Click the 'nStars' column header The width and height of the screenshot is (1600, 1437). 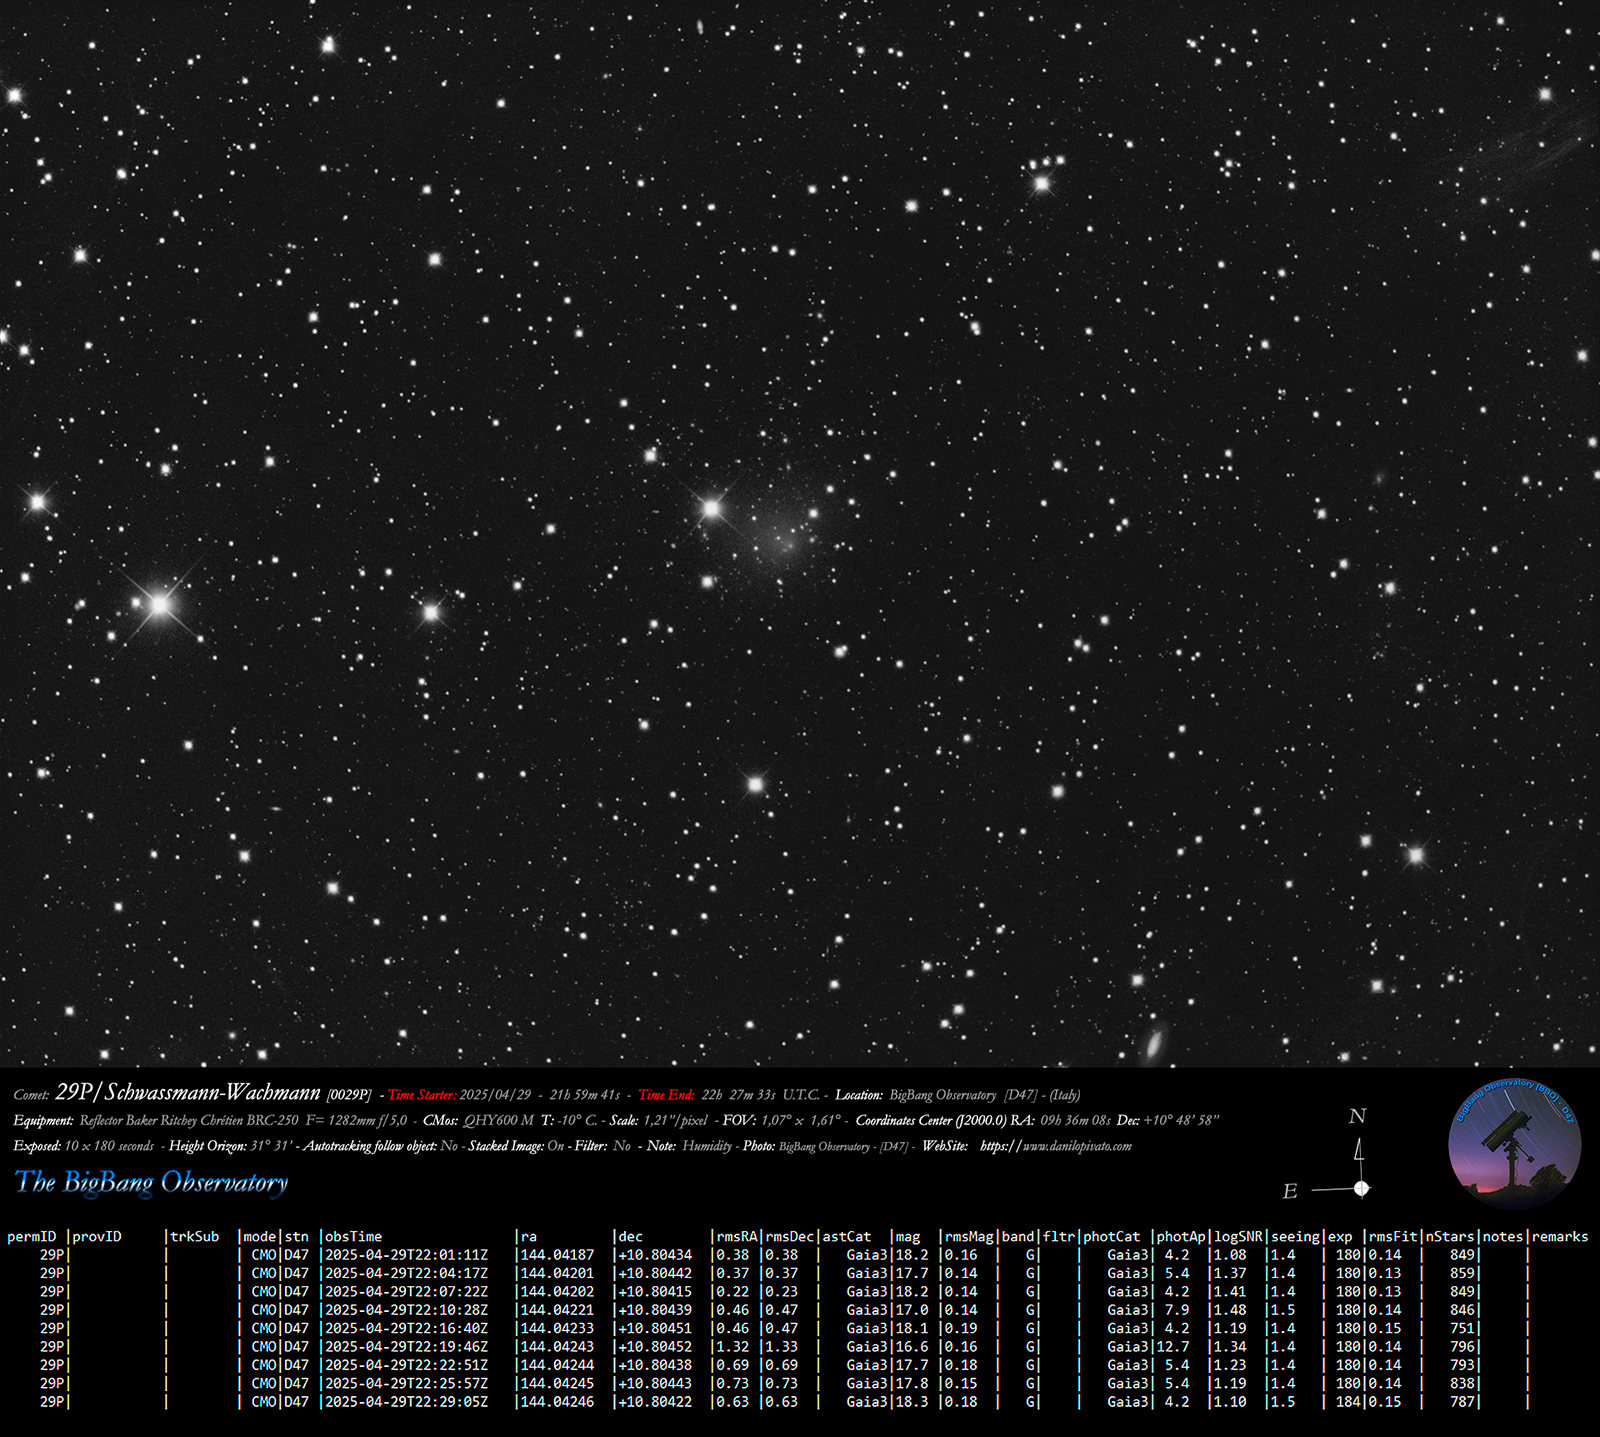[x=1451, y=1237]
